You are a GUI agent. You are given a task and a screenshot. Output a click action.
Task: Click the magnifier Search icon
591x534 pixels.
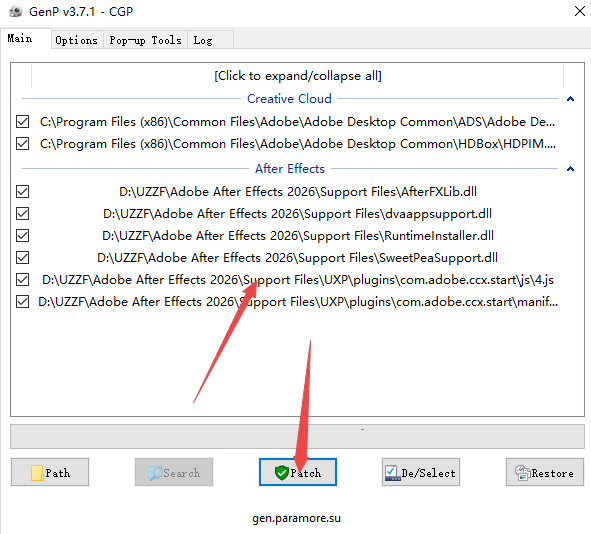pos(155,473)
